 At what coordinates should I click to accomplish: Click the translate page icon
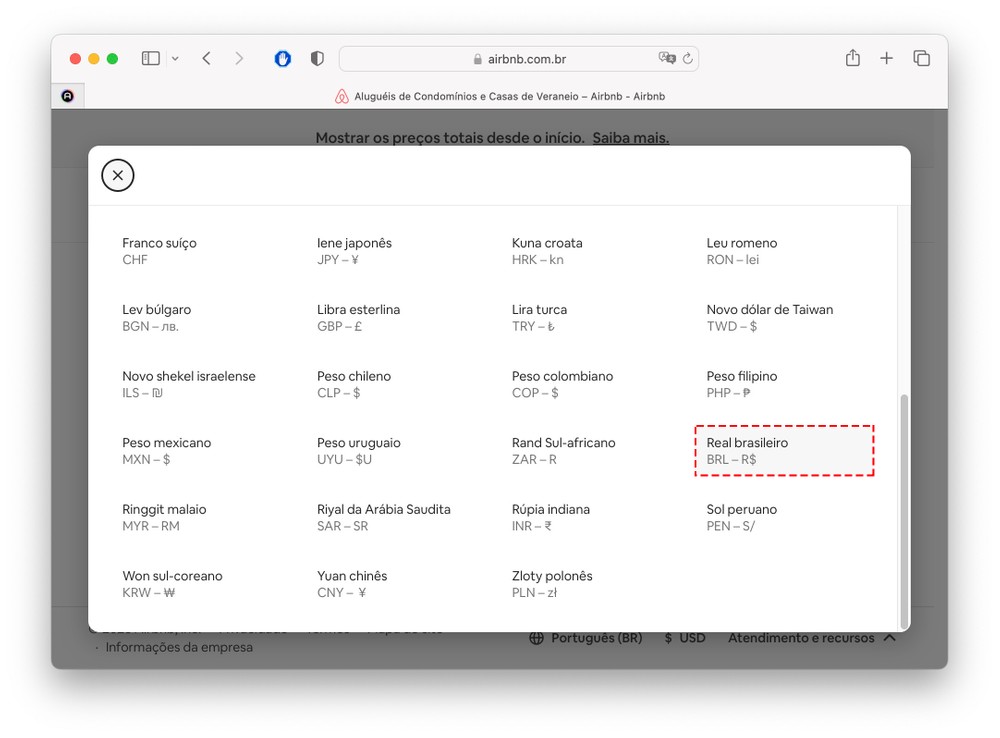pos(666,59)
